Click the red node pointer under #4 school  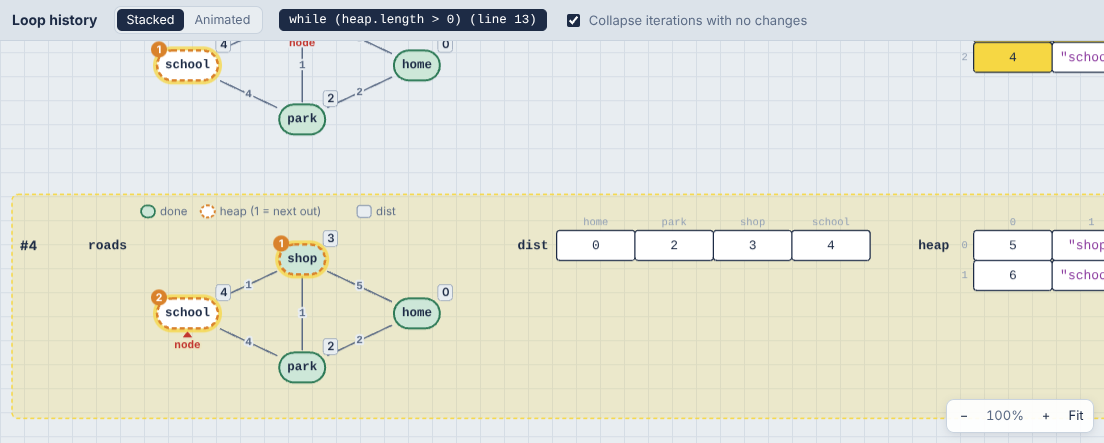187,342
